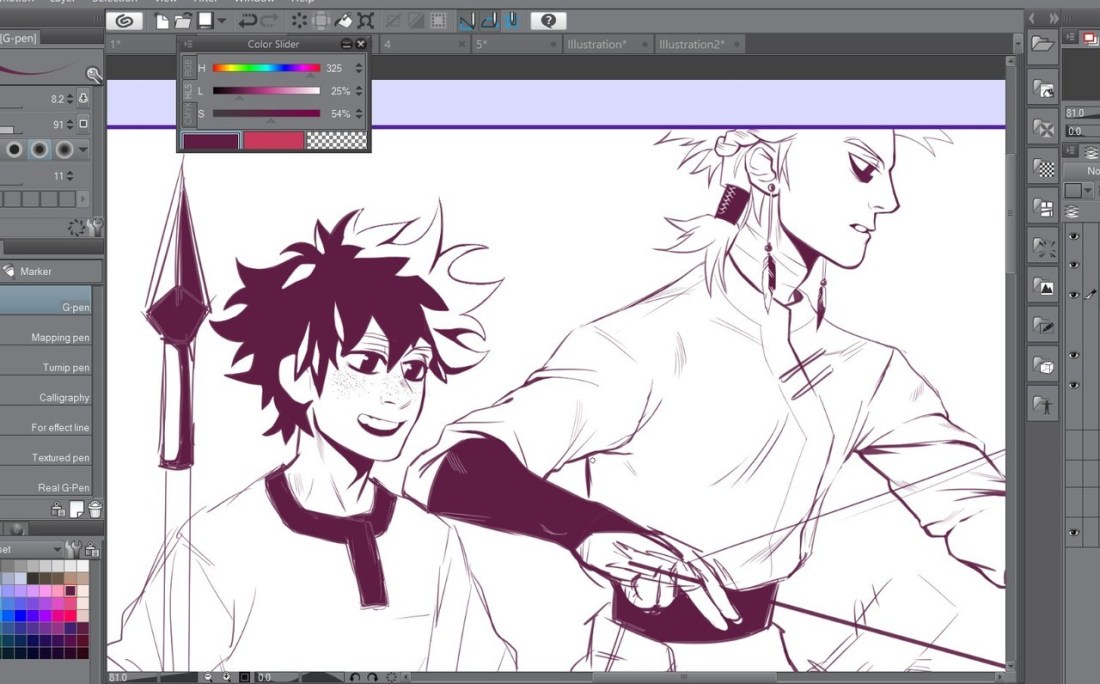
Task: Expand the Save options arrow
Action: [x=222, y=21]
